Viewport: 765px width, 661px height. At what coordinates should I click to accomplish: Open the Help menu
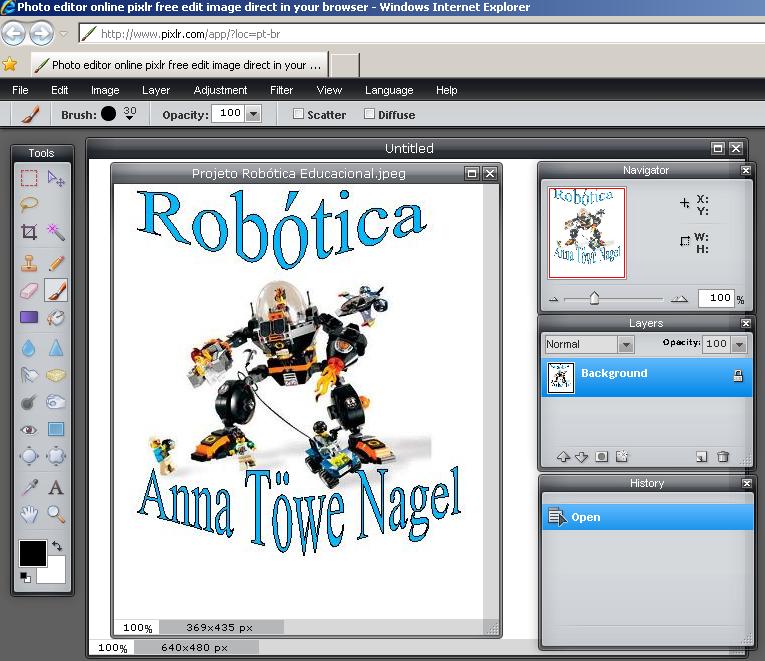(446, 90)
